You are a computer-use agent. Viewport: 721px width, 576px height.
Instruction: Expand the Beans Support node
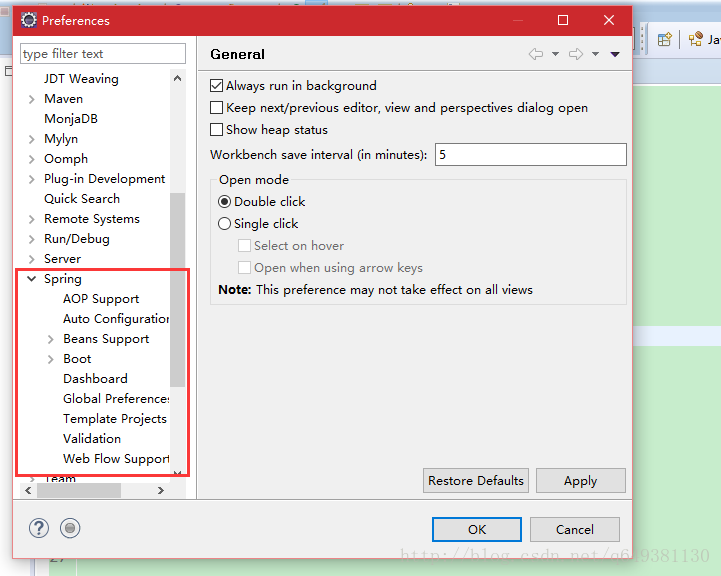click(51, 339)
